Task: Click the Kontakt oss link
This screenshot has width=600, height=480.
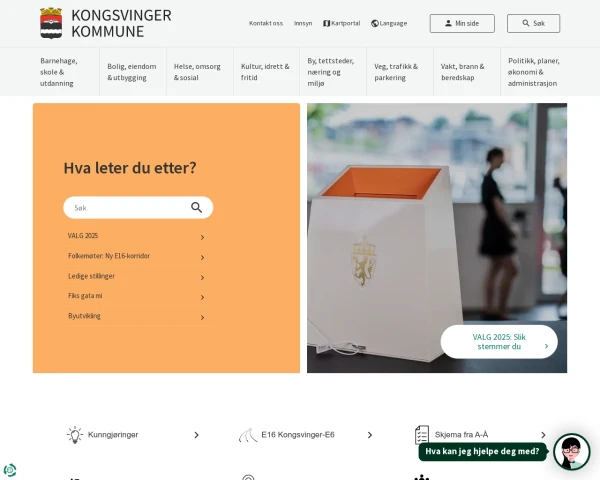Action: coord(266,23)
